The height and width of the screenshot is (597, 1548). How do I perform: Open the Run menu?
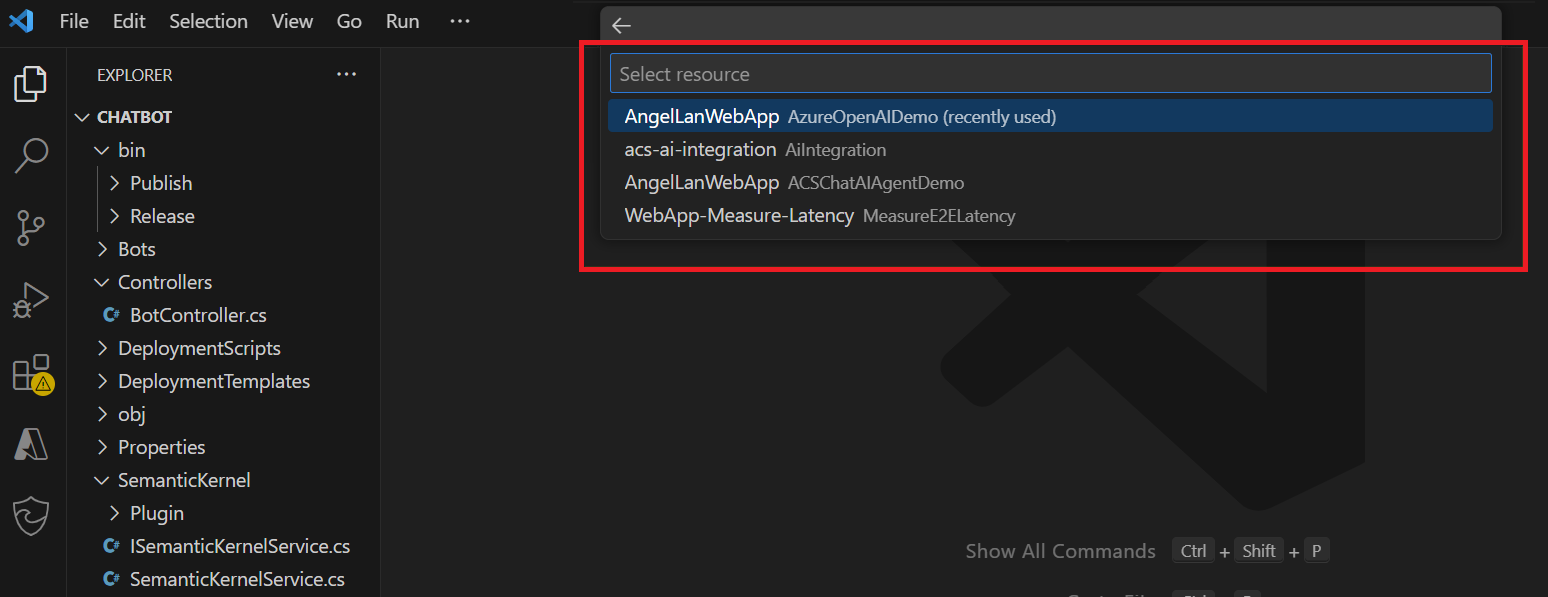click(403, 21)
